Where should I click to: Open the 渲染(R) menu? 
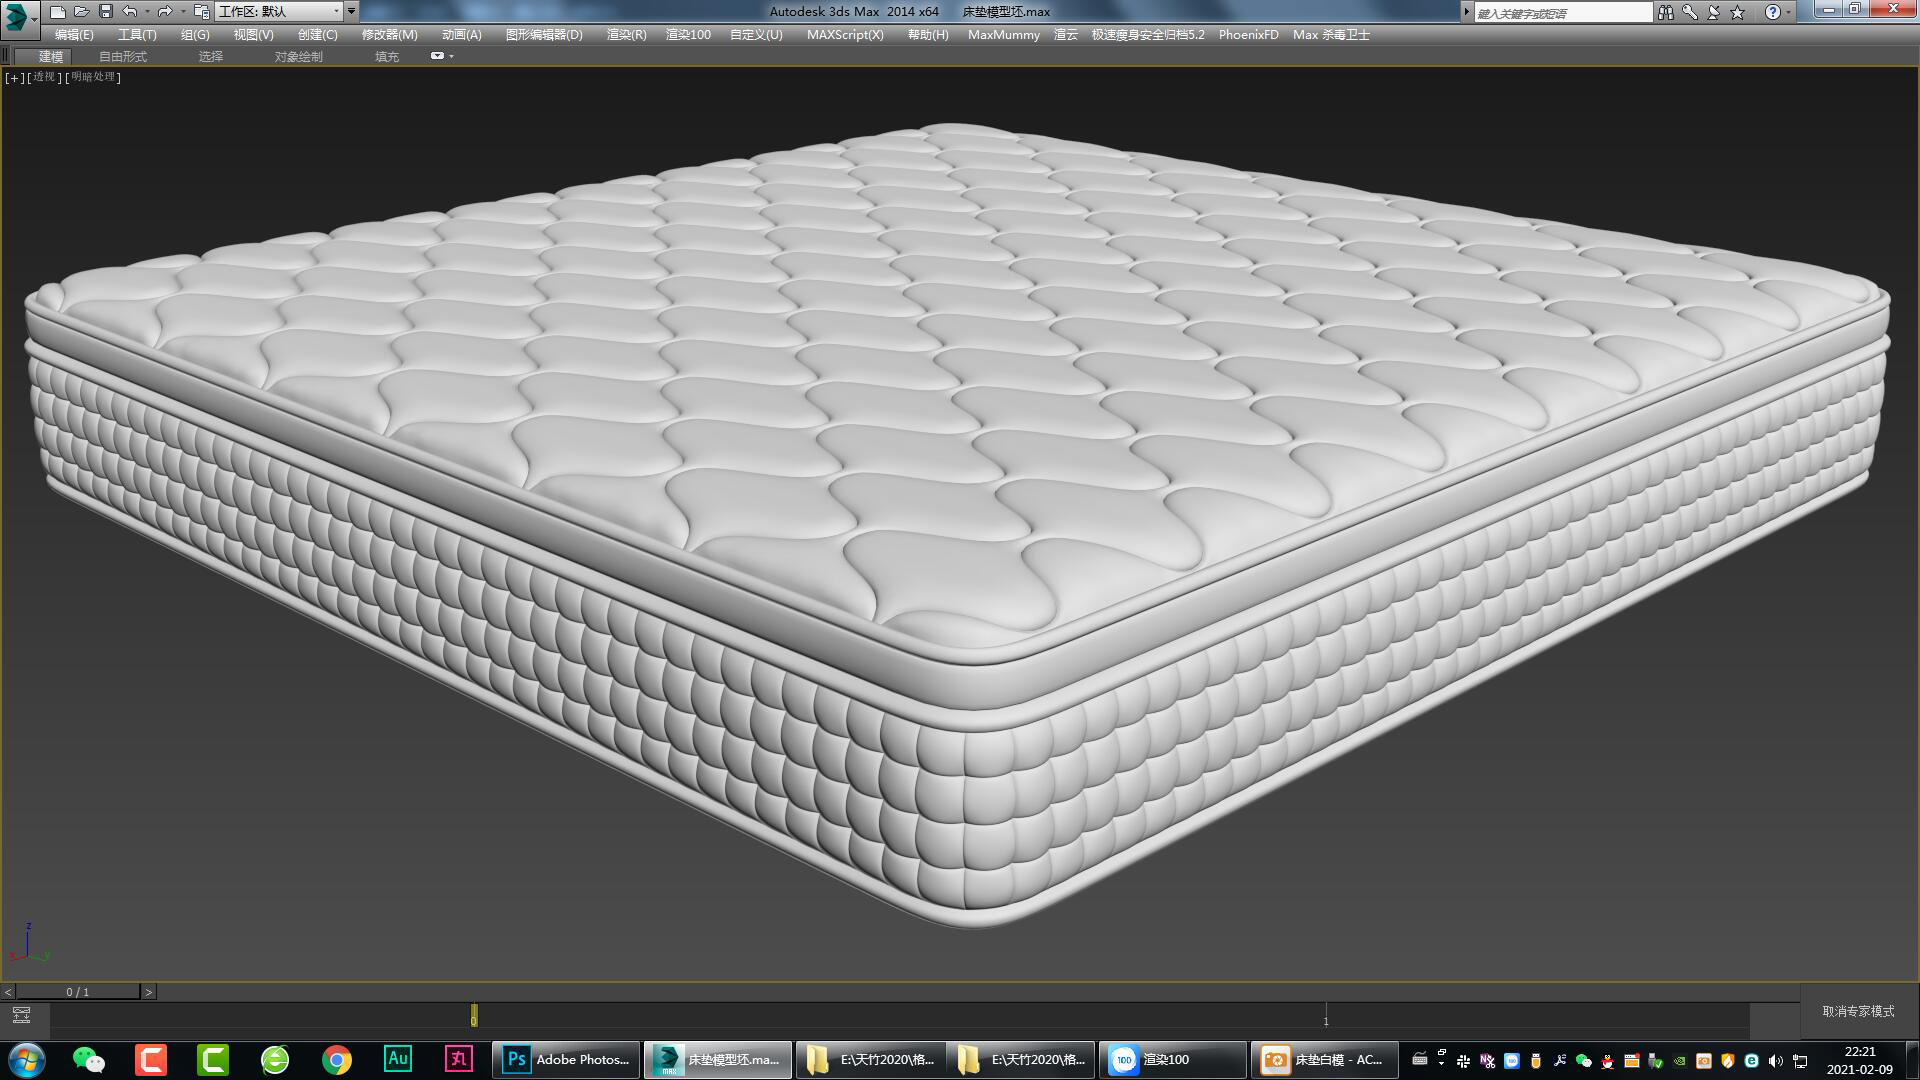pyautogui.click(x=626, y=34)
